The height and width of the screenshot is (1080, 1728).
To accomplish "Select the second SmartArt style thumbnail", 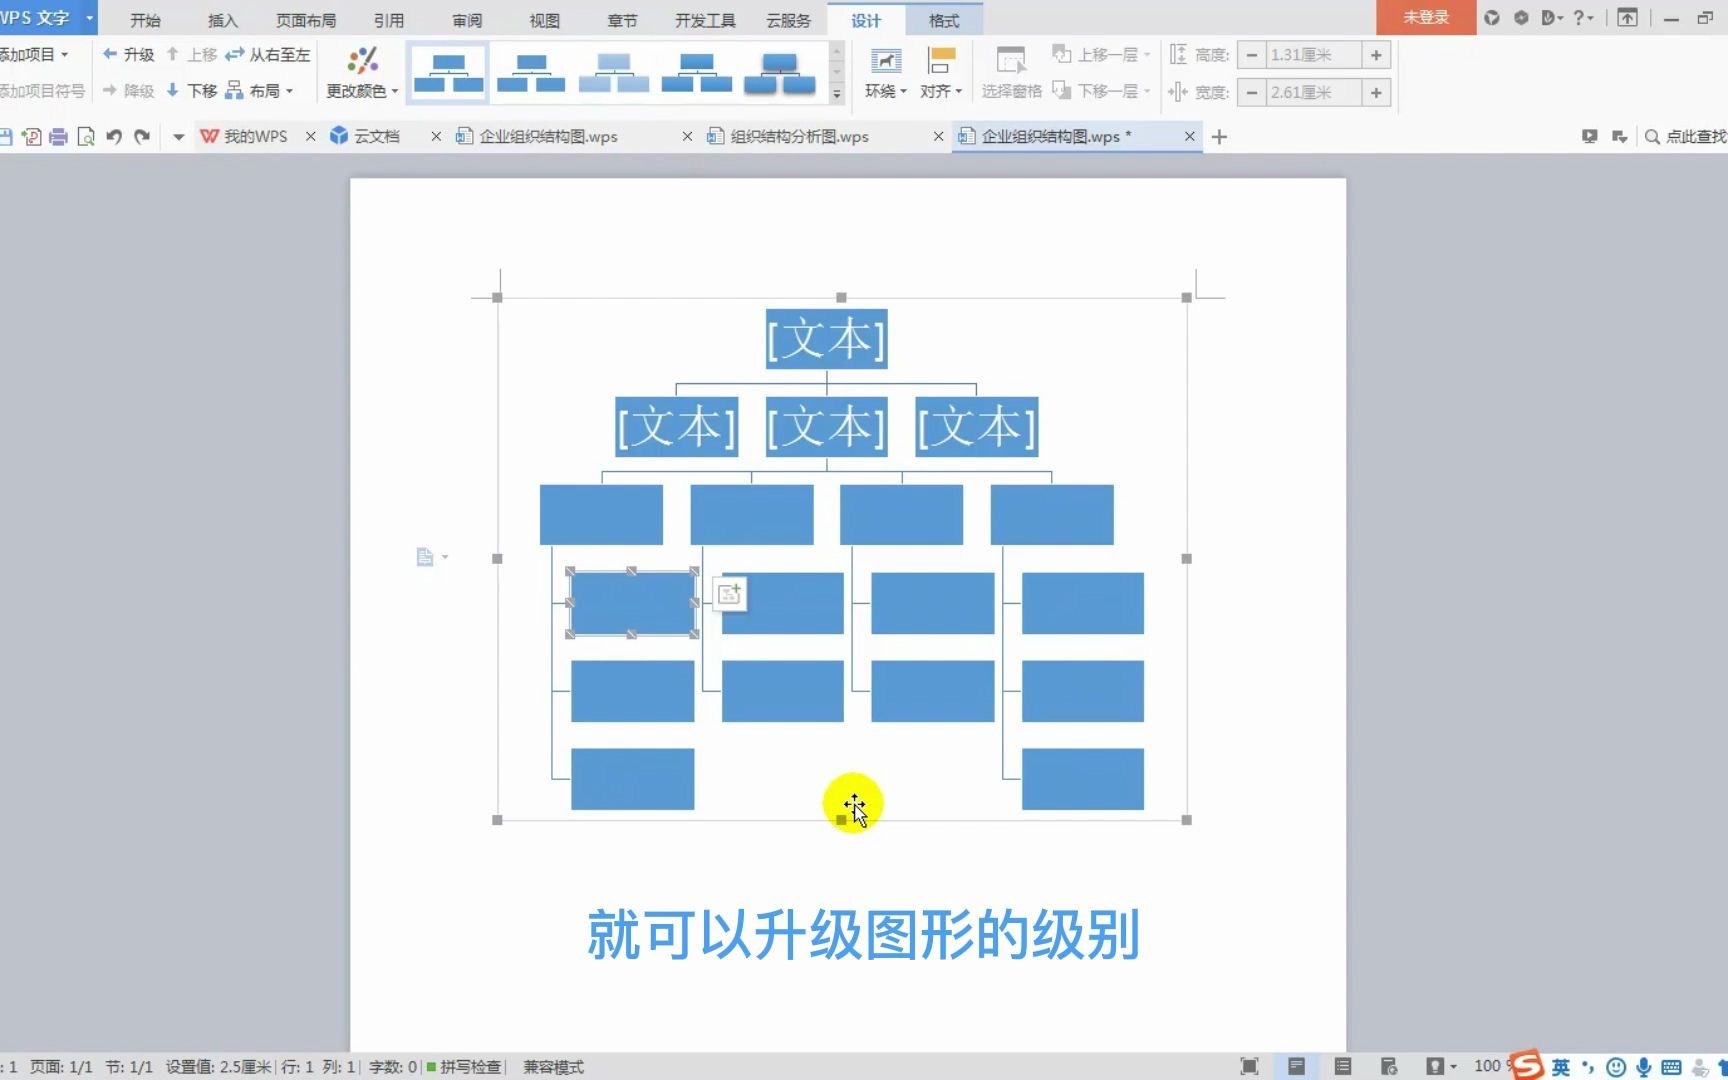I will coord(531,73).
